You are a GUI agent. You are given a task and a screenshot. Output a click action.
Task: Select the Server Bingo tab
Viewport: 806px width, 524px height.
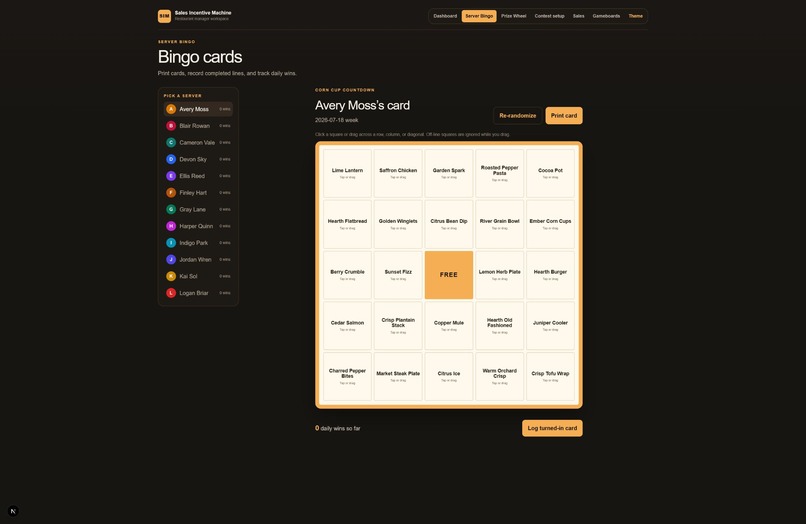pos(479,16)
